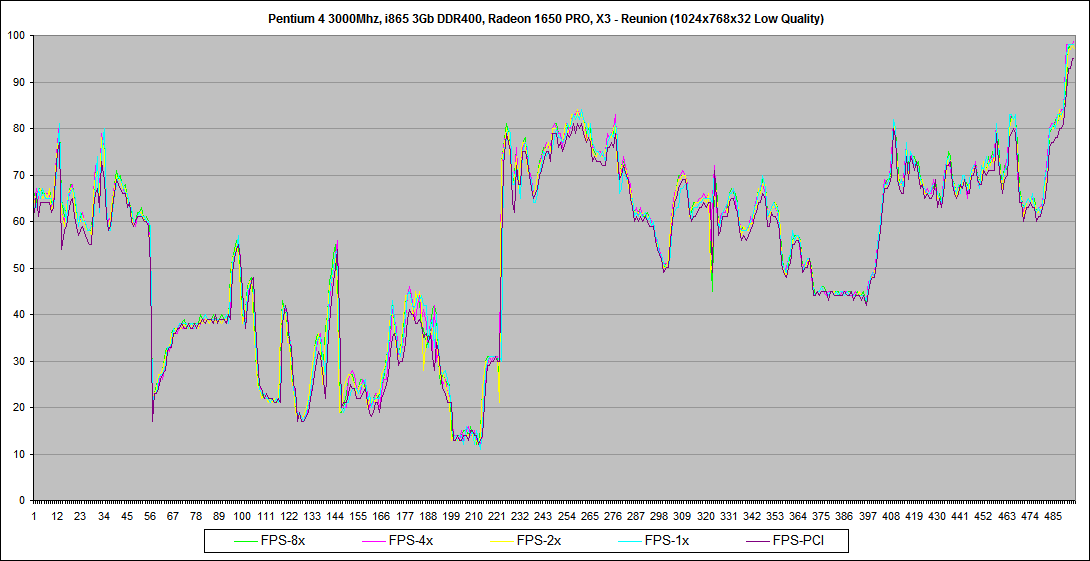
Task: Click the y-axis label 60
Action: tap(19, 222)
